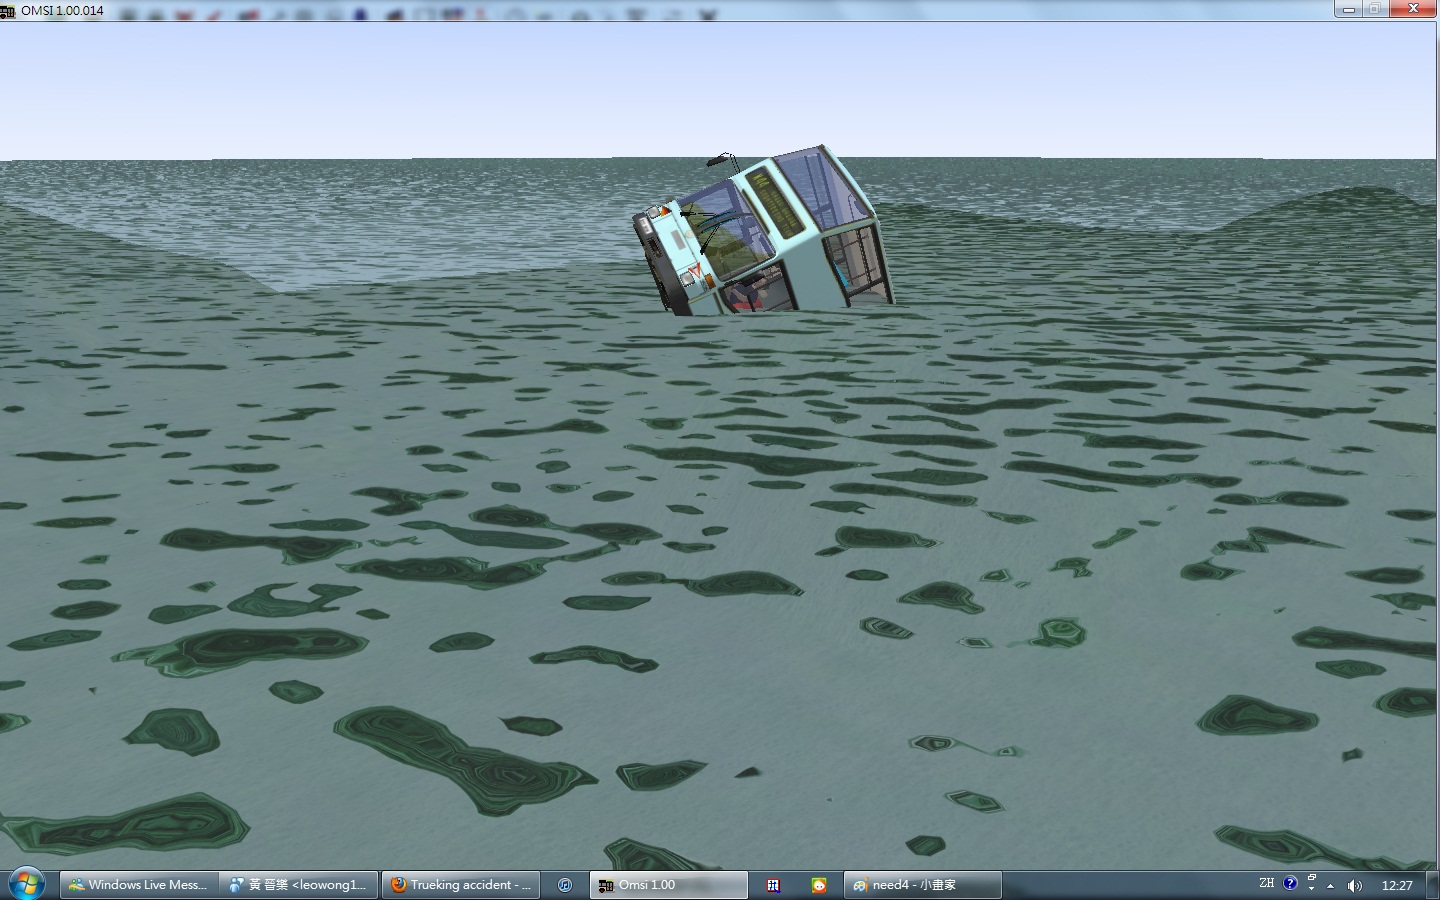Viewport: 1440px width, 900px height.
Task: Switch to Windows Live Messenger taskbar button
Action: [138, 885]
